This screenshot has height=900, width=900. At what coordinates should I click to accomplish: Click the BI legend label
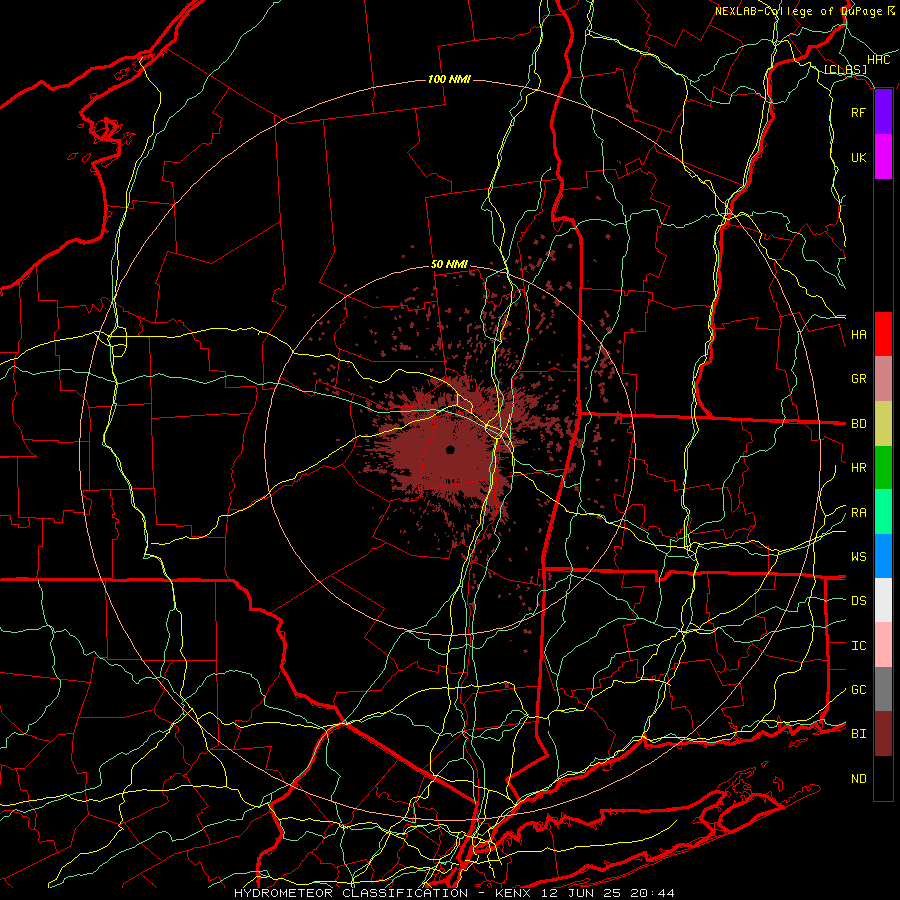(x=858, y=734)
